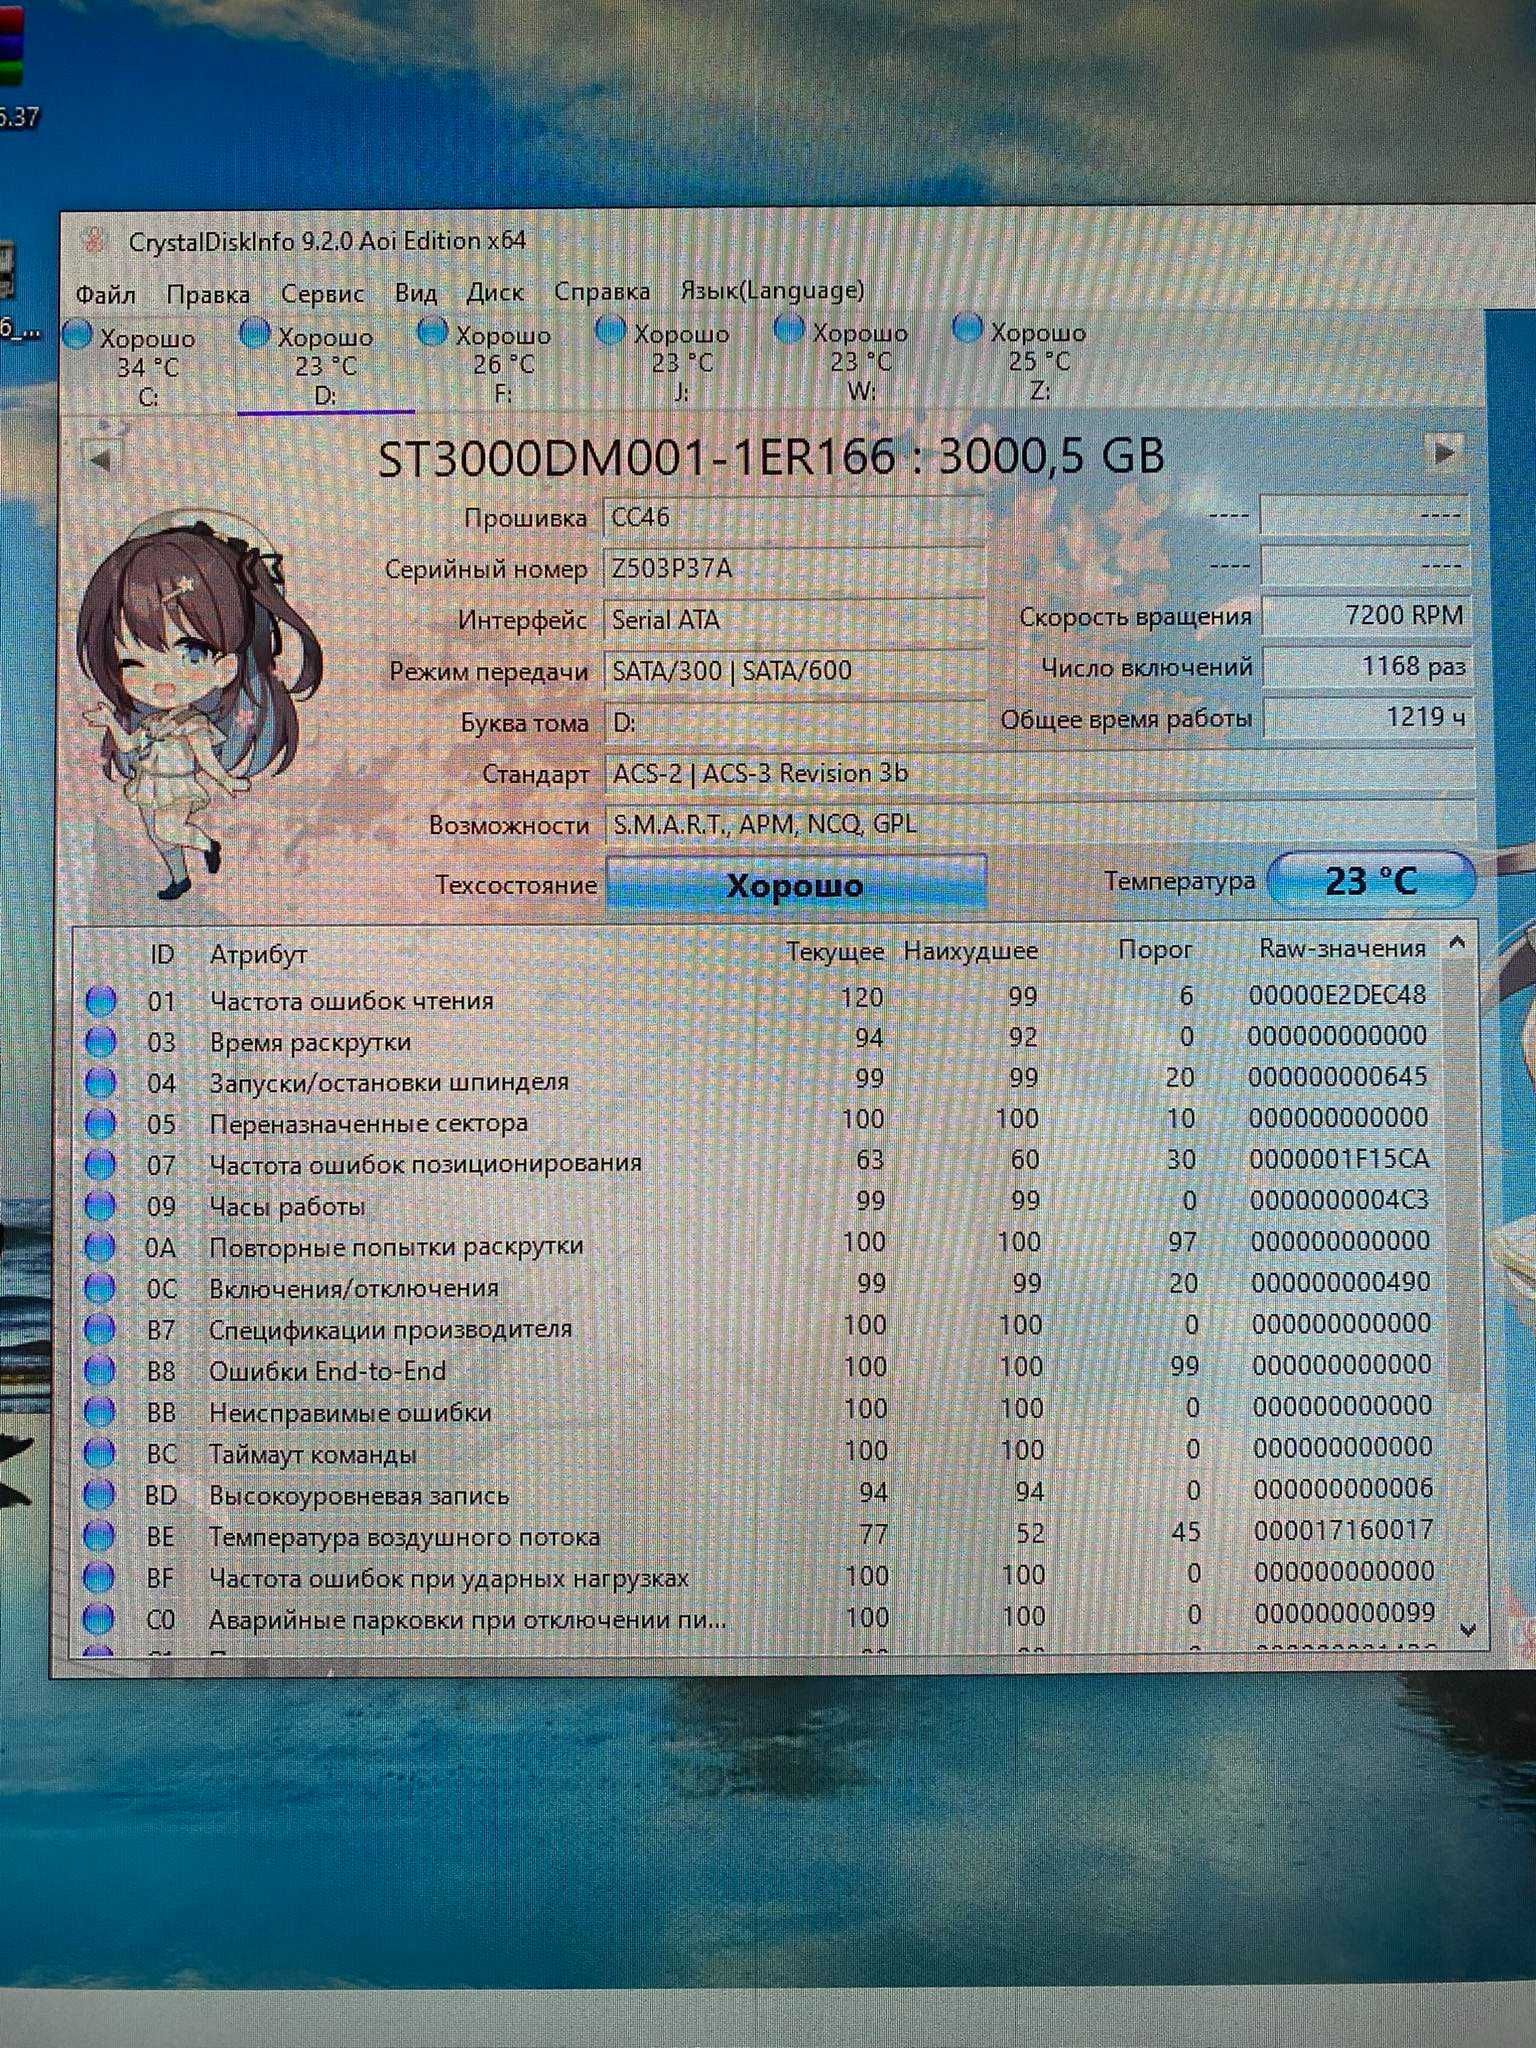Click status icon for 0C Включения/отключения
The height and width of the screenshot is (2048, 1536).
coord(100,1288)
